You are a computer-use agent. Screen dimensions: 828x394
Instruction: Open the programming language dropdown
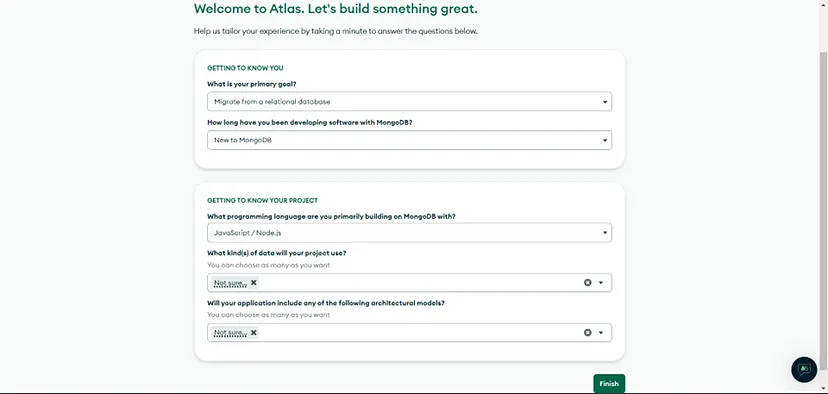(409, 232)
